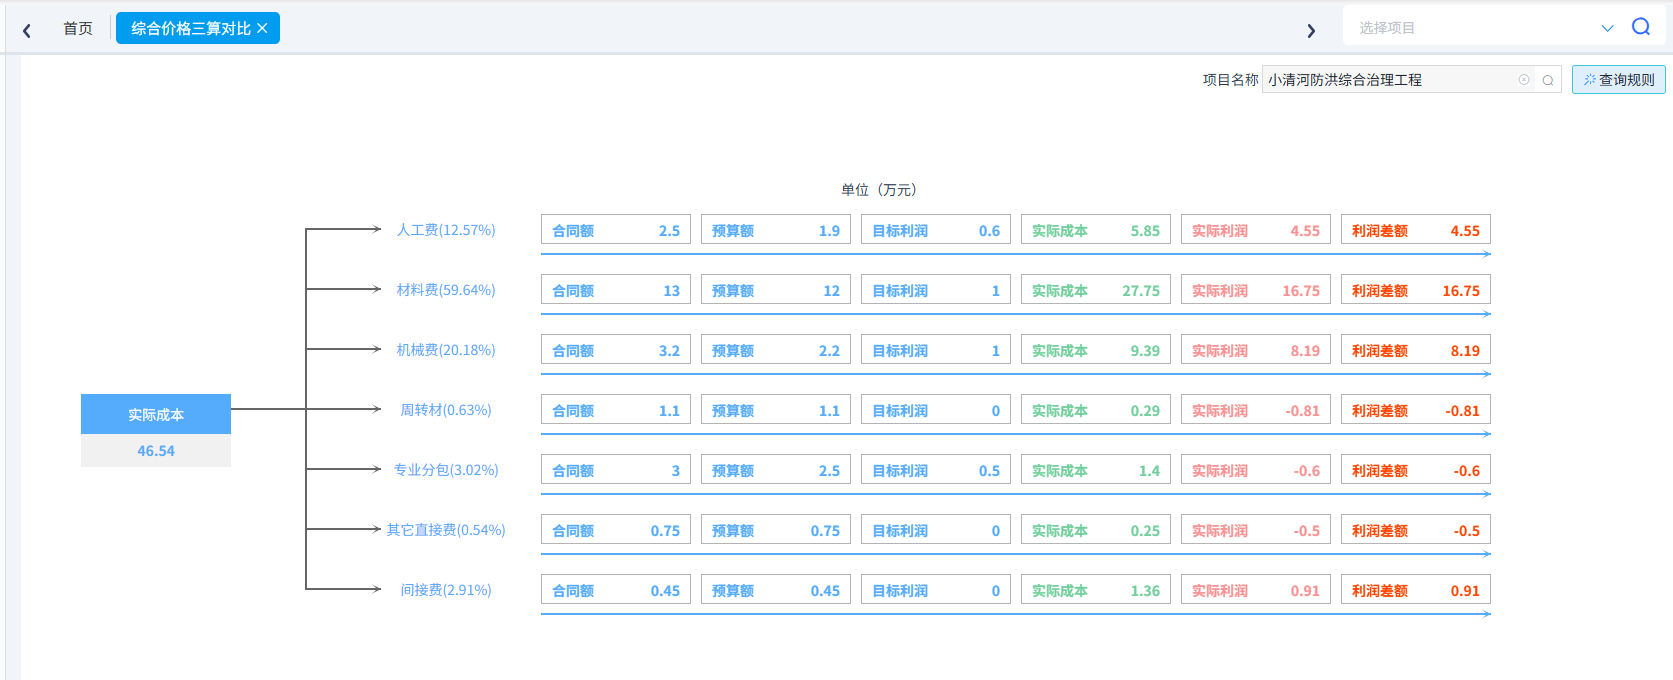Click the 周转材 目标利润 0 cell
The height and width of the screenshot is (680, 1673).
tap(936, 410)
